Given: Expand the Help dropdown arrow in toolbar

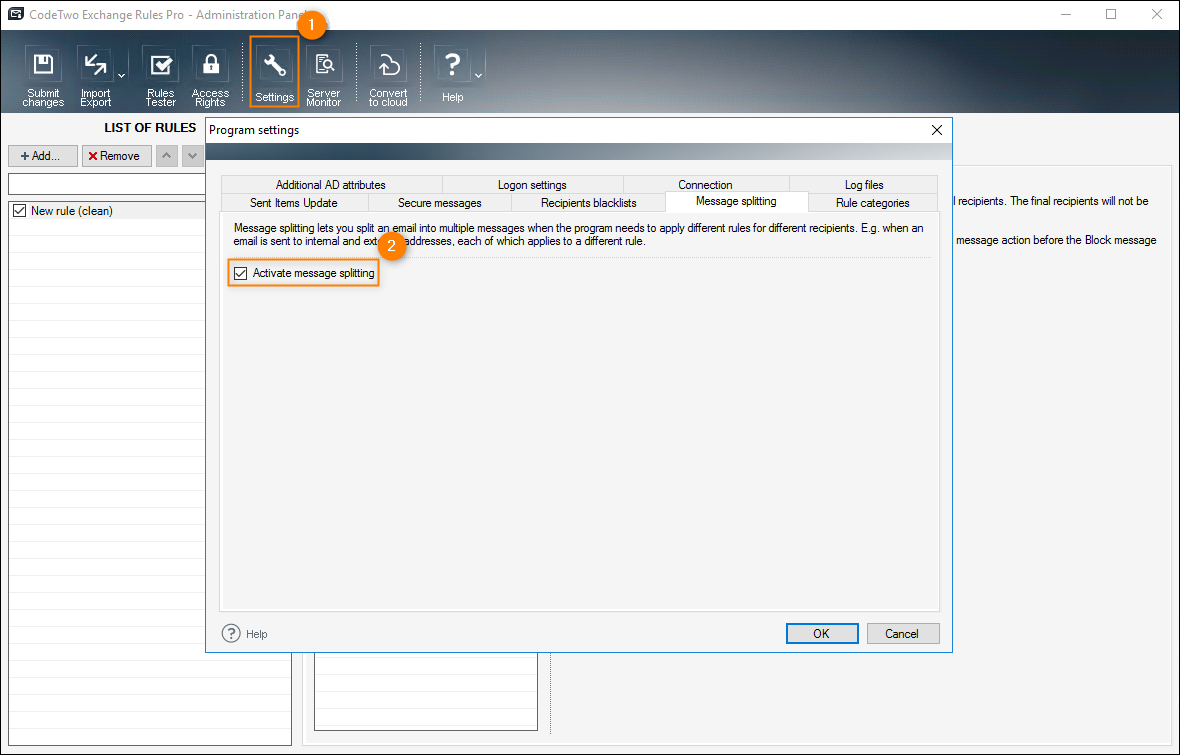Looking at the screenshot, I should pyautogui.click(x=478, y=76).
